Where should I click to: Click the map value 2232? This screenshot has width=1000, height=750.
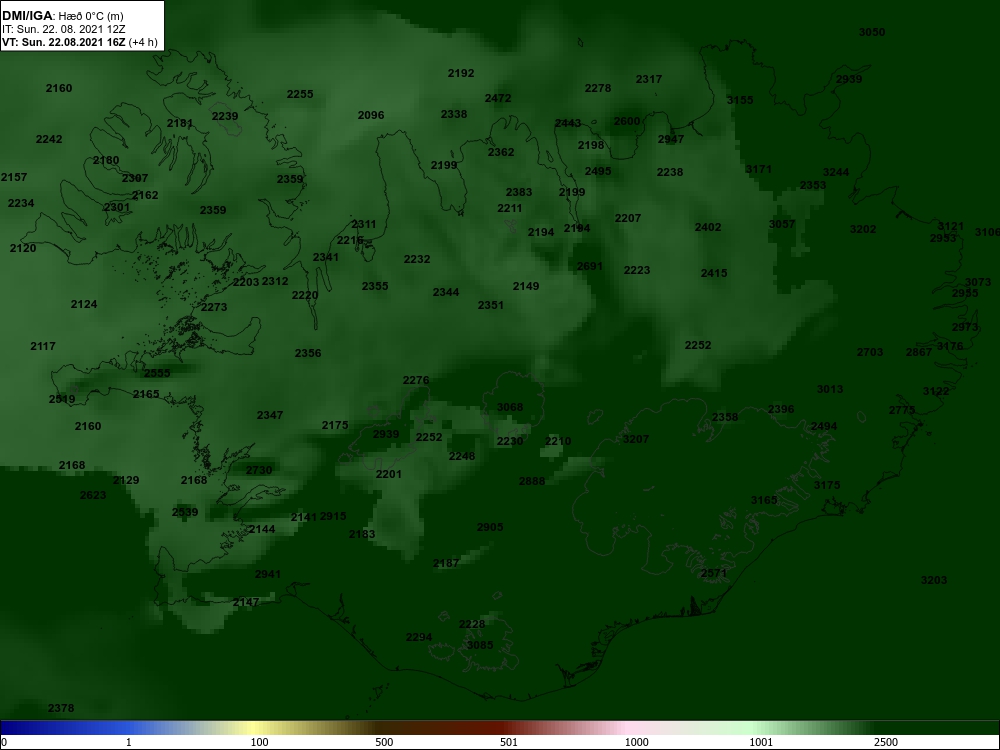click(x=417, y=260)
